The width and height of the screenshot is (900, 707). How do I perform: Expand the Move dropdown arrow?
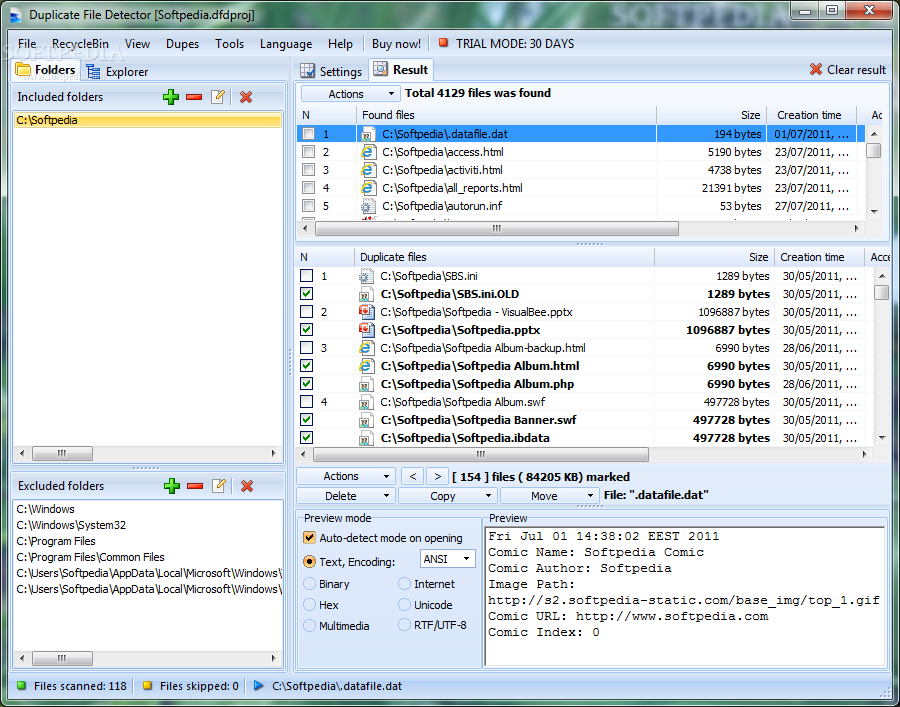(590, 496)
